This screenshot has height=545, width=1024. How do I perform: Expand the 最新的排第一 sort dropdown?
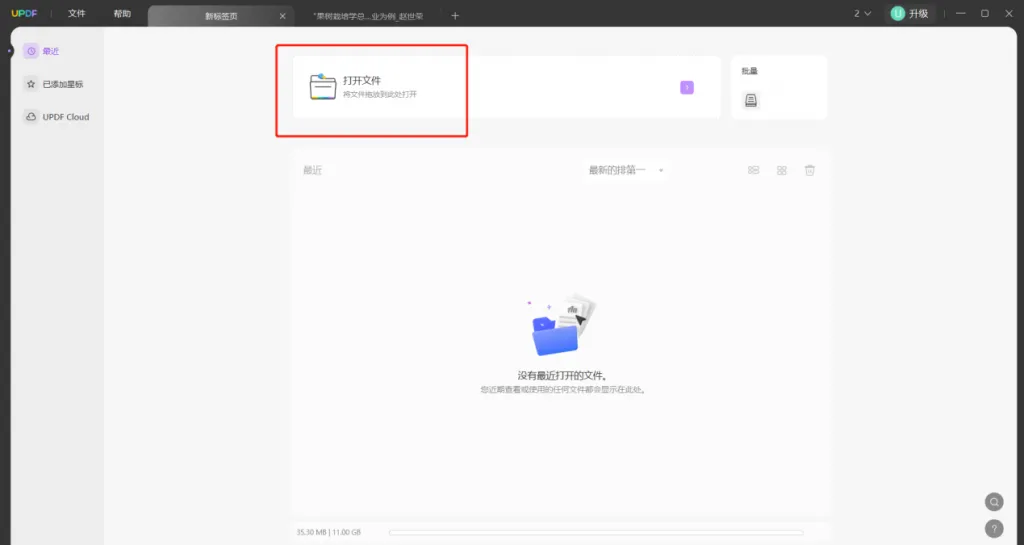[626, 170]
